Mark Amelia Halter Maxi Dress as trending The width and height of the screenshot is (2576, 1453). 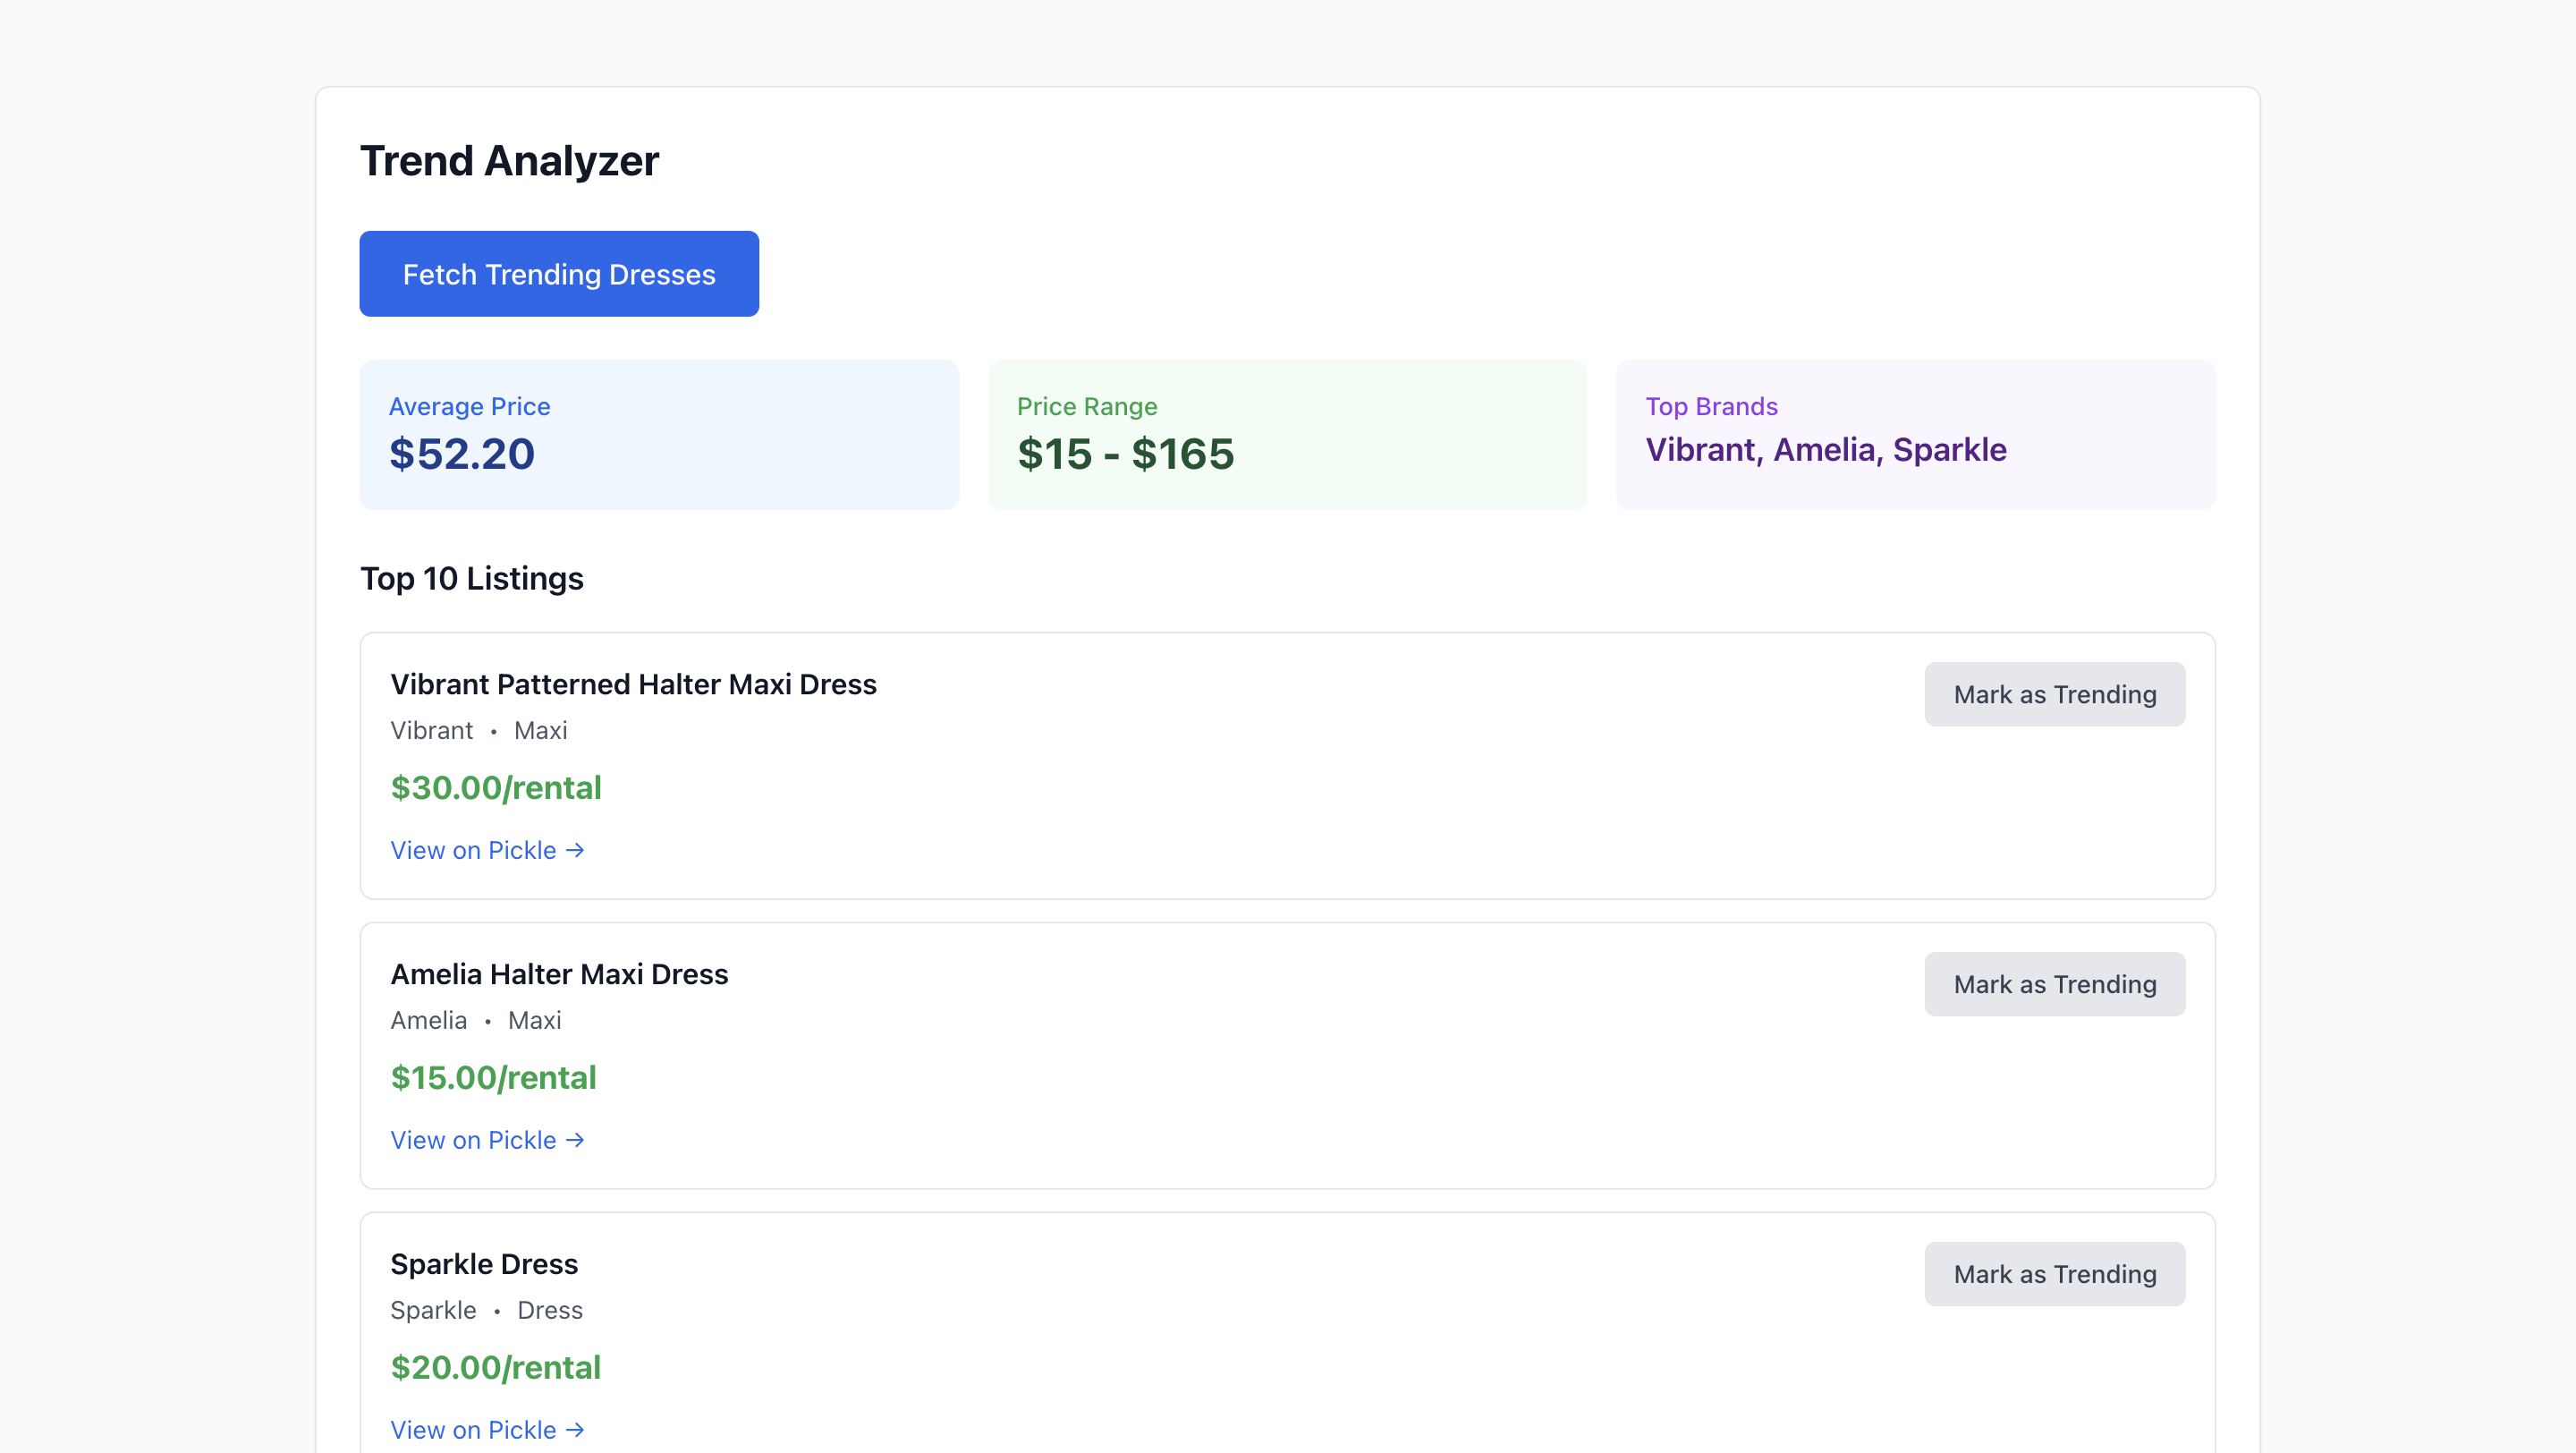[x=2054, y=984]
